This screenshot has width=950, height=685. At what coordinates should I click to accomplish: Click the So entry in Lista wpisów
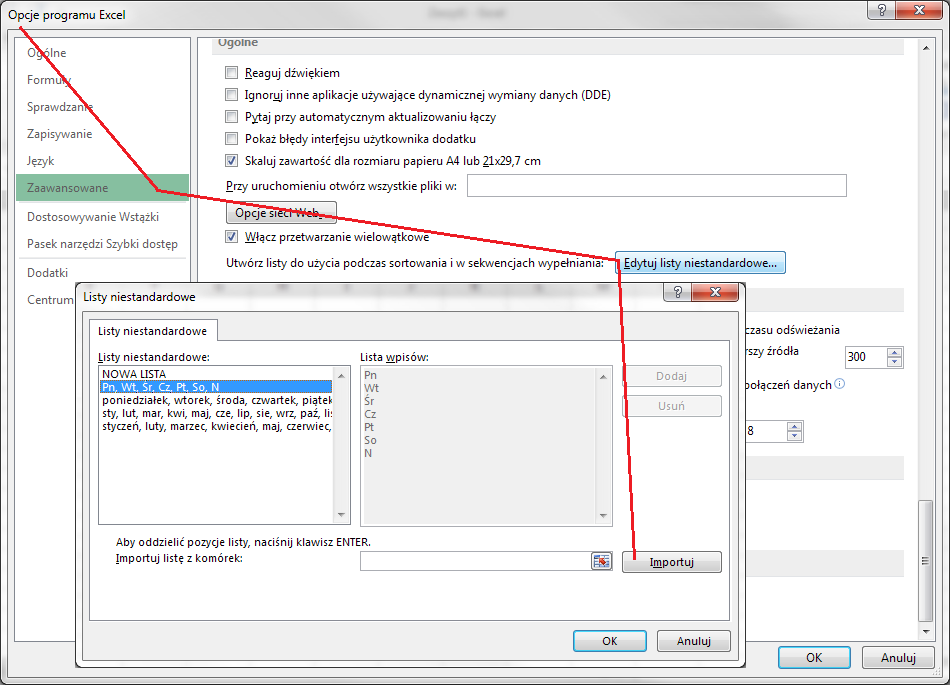(370, 440)
